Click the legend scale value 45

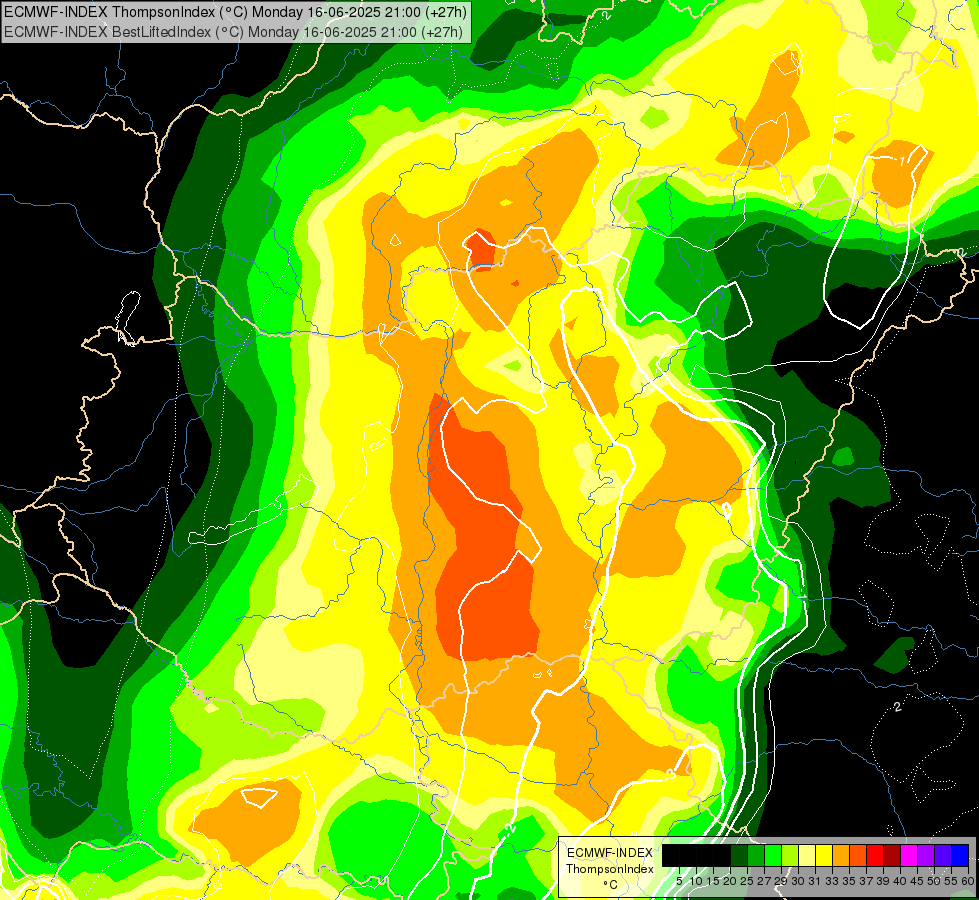(917, 881)
